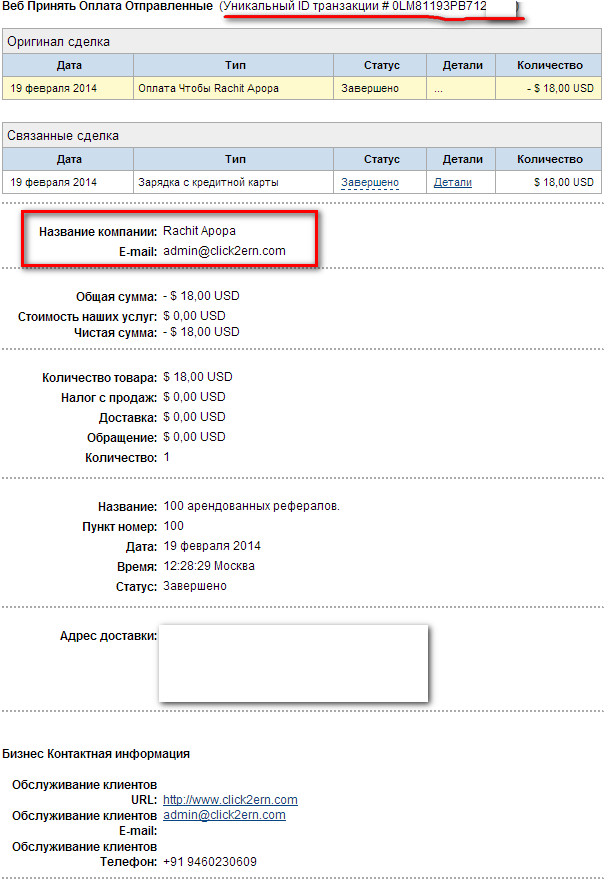Image resolution: width=608 pixels, height=880 pixels.
Task: Click the customer service email link at the bottom
Action: (224, 815)
